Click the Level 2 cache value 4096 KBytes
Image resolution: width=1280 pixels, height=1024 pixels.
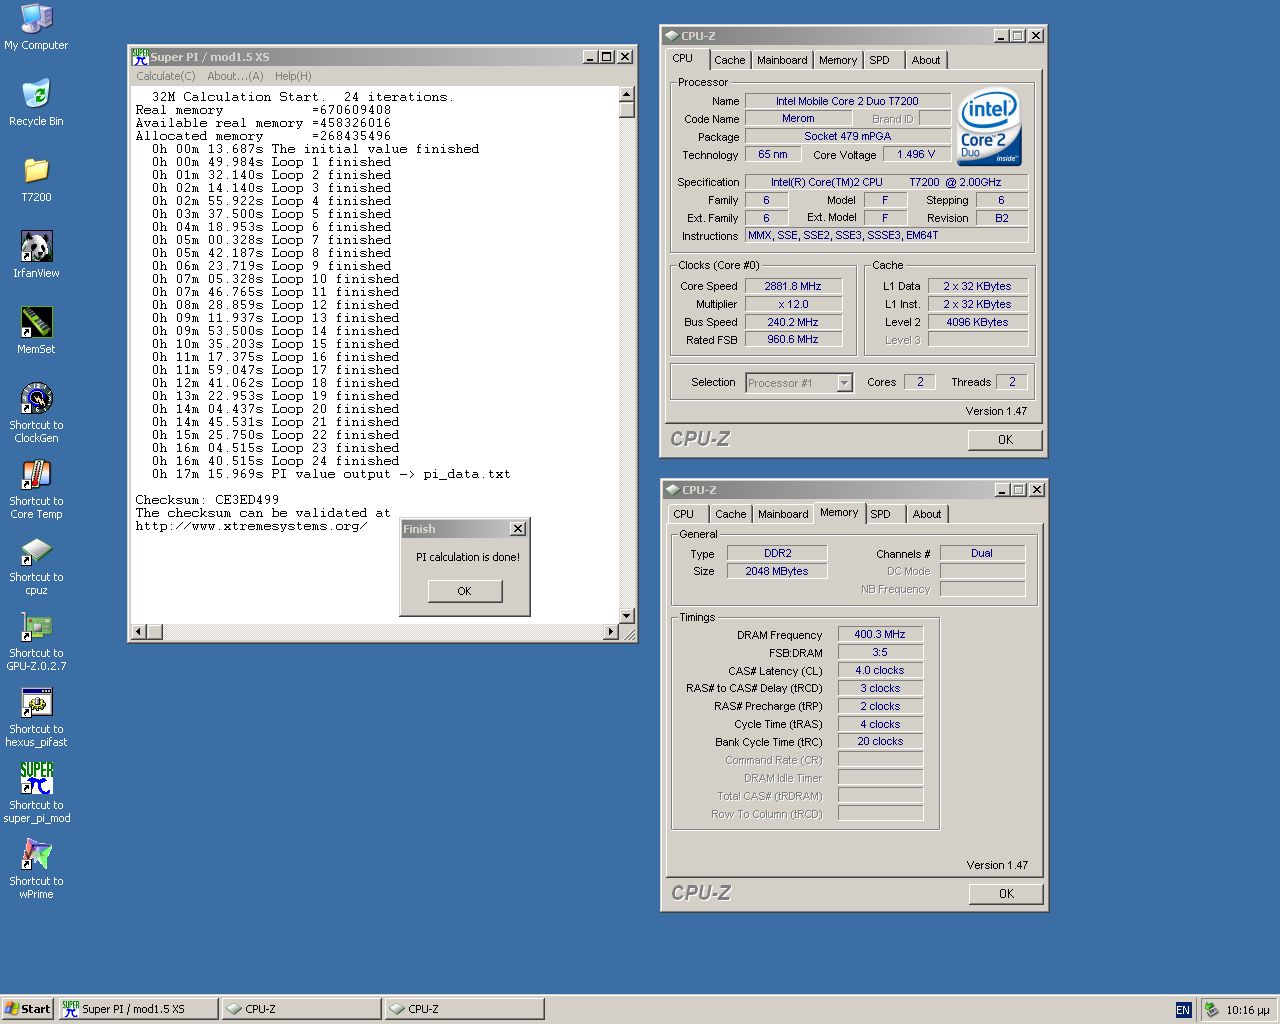pos(977,322)
